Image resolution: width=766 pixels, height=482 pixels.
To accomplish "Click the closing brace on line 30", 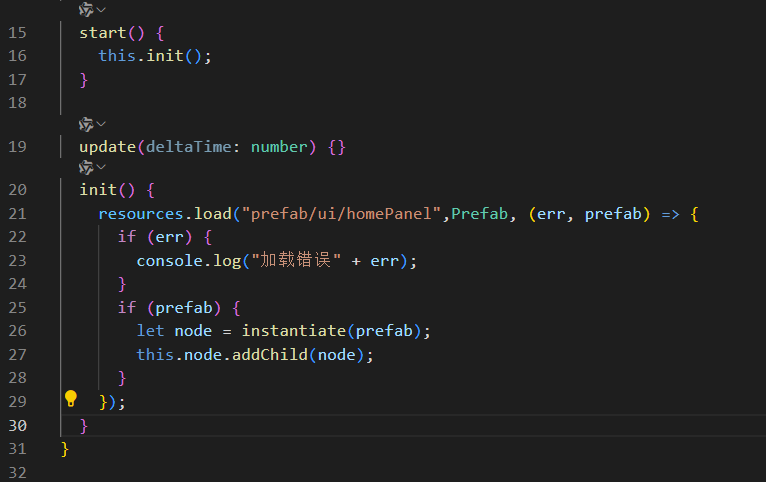I will tap(84, 425).
